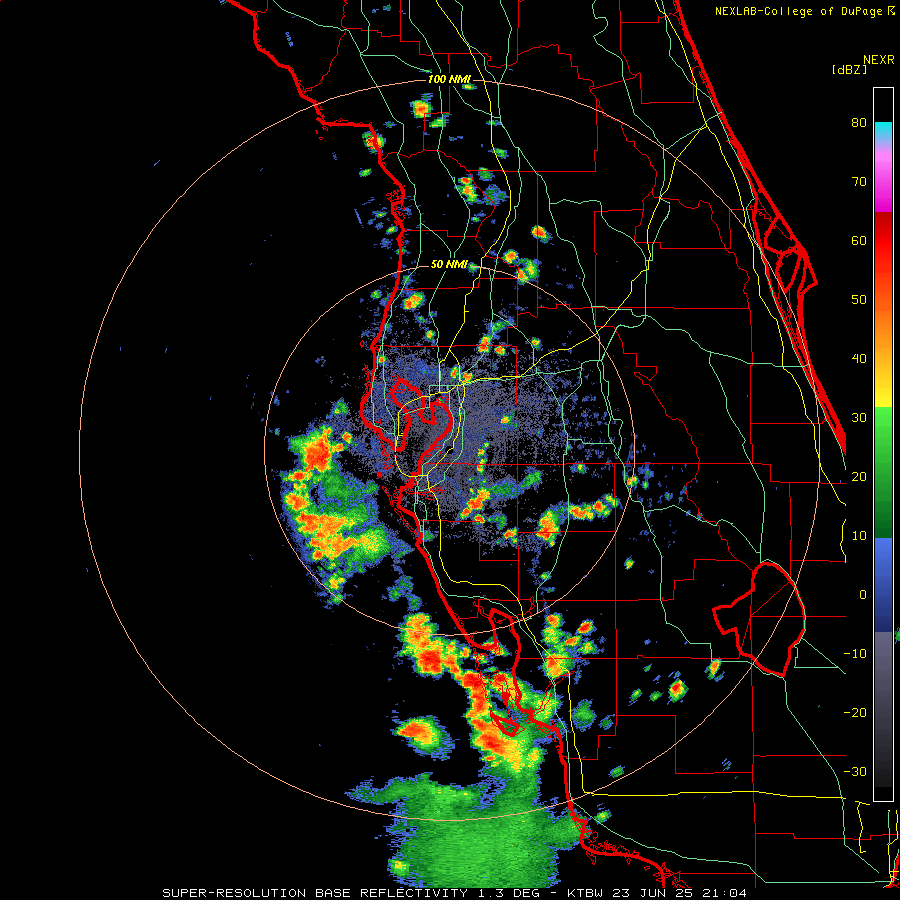Click the 20 value on the dBZ scale
Screen dimensions: 900x900
(x=859, y=477)
